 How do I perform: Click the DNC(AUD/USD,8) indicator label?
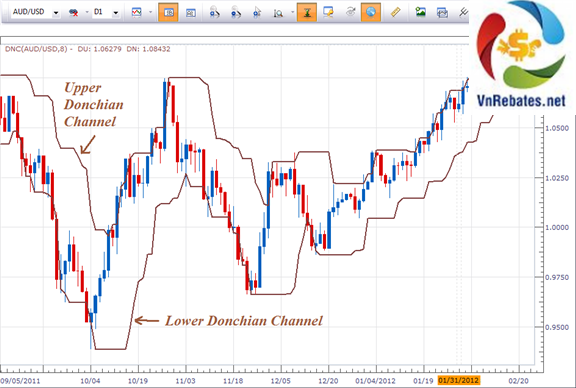(x=39, y=49)
